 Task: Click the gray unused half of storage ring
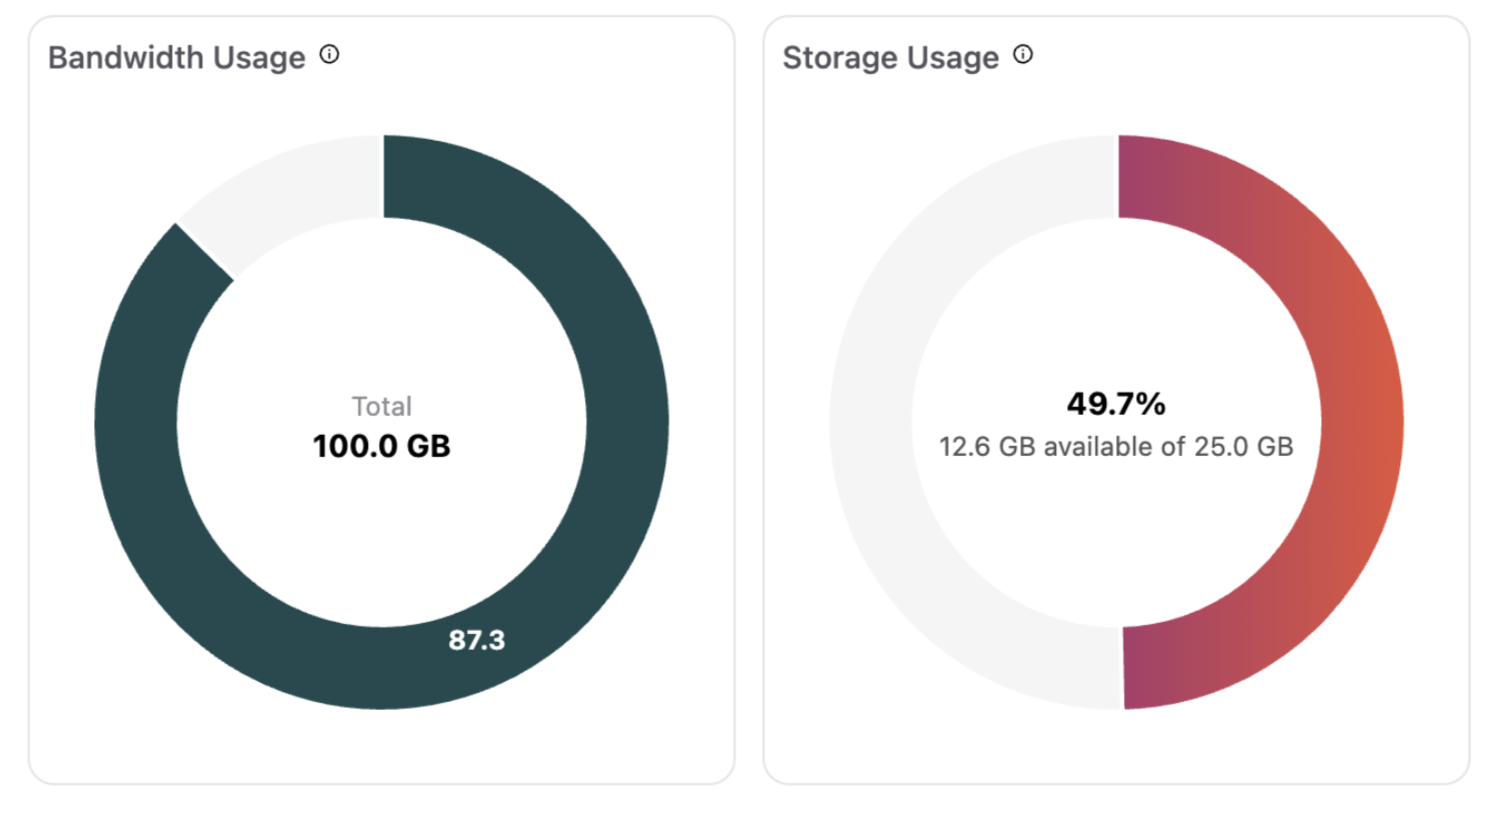(871, 422)
